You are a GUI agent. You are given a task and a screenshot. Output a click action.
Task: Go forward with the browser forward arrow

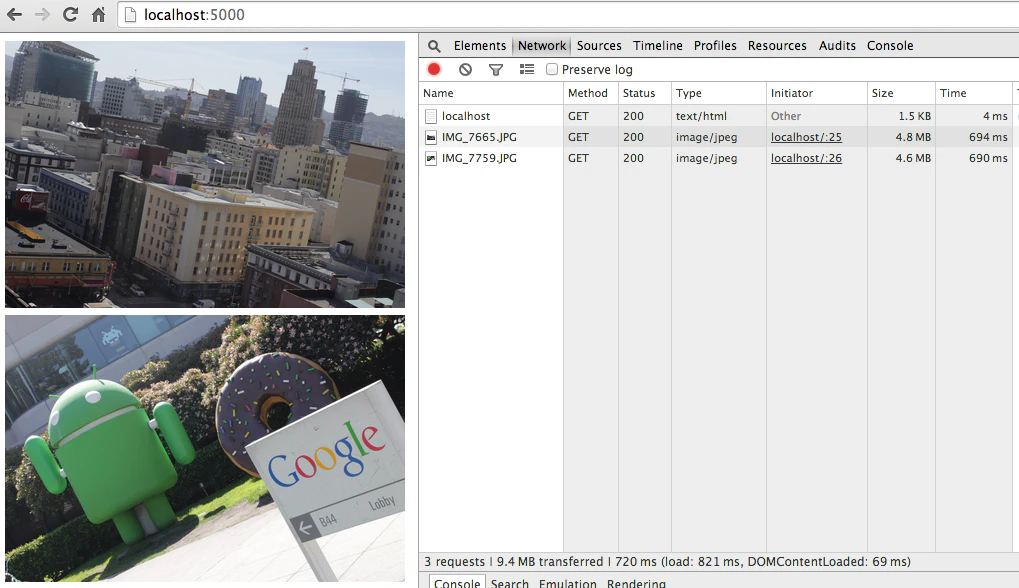tap(42, 14)
